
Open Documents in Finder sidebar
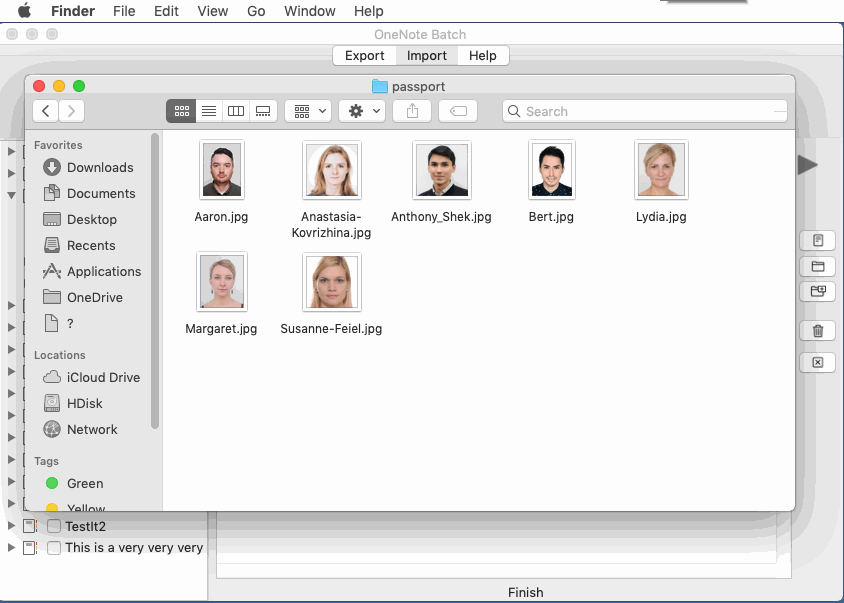(x=89, y=193)
